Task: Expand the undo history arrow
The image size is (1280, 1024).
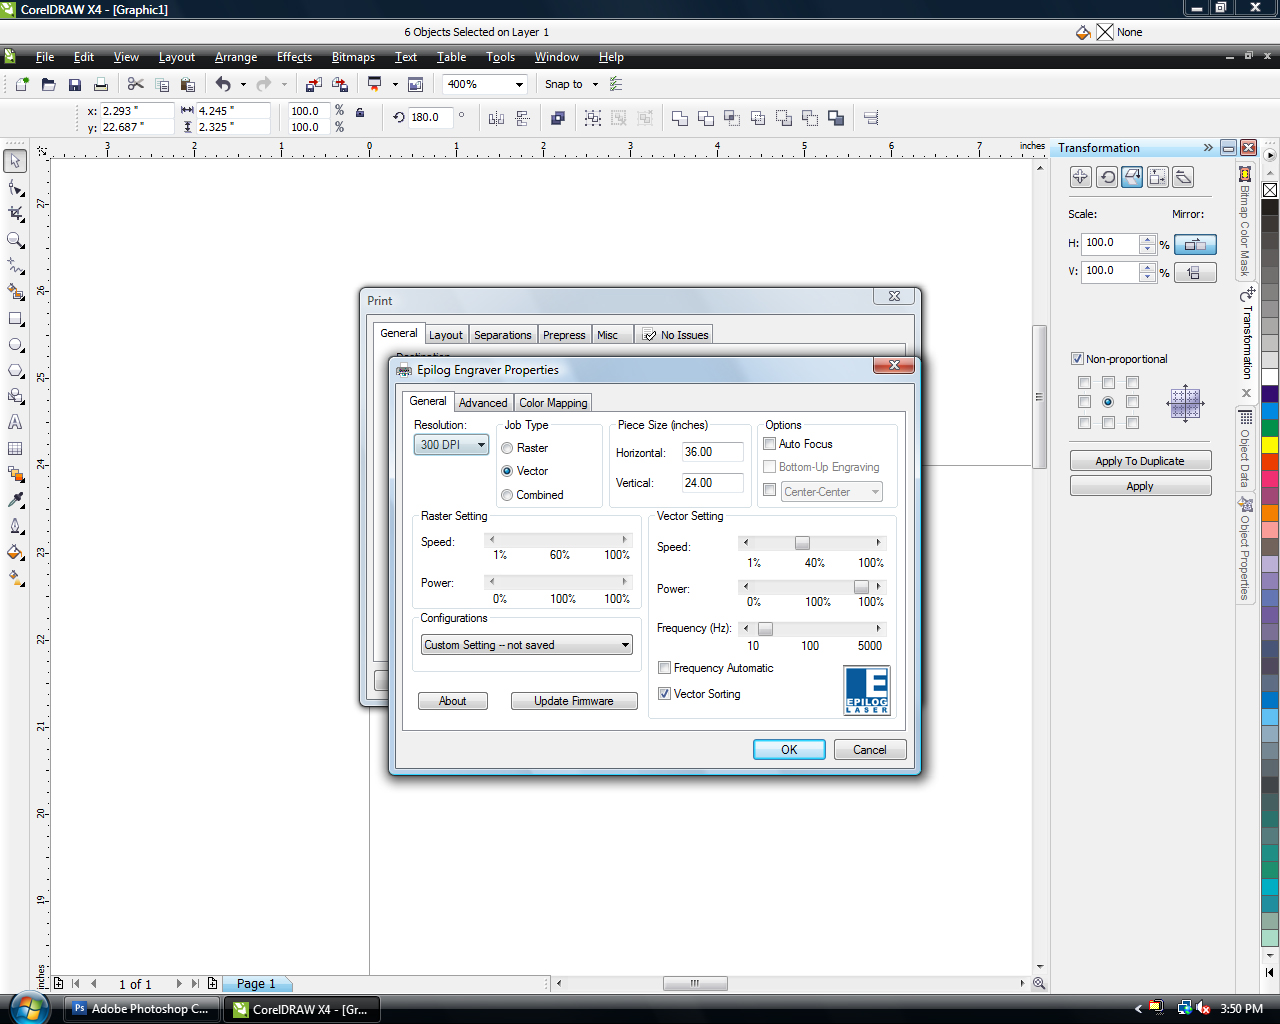Action: point(243,84)
